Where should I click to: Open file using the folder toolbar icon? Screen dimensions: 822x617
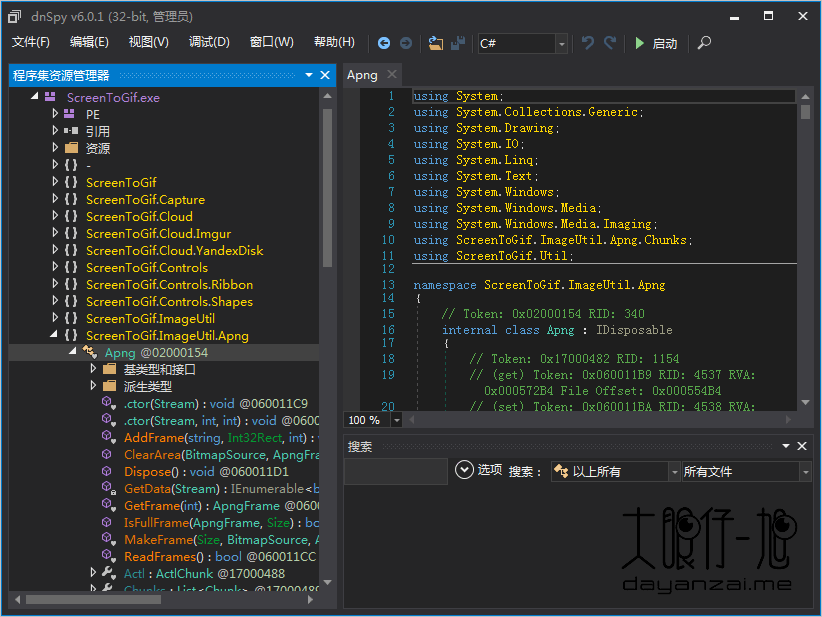click(436, 43)
